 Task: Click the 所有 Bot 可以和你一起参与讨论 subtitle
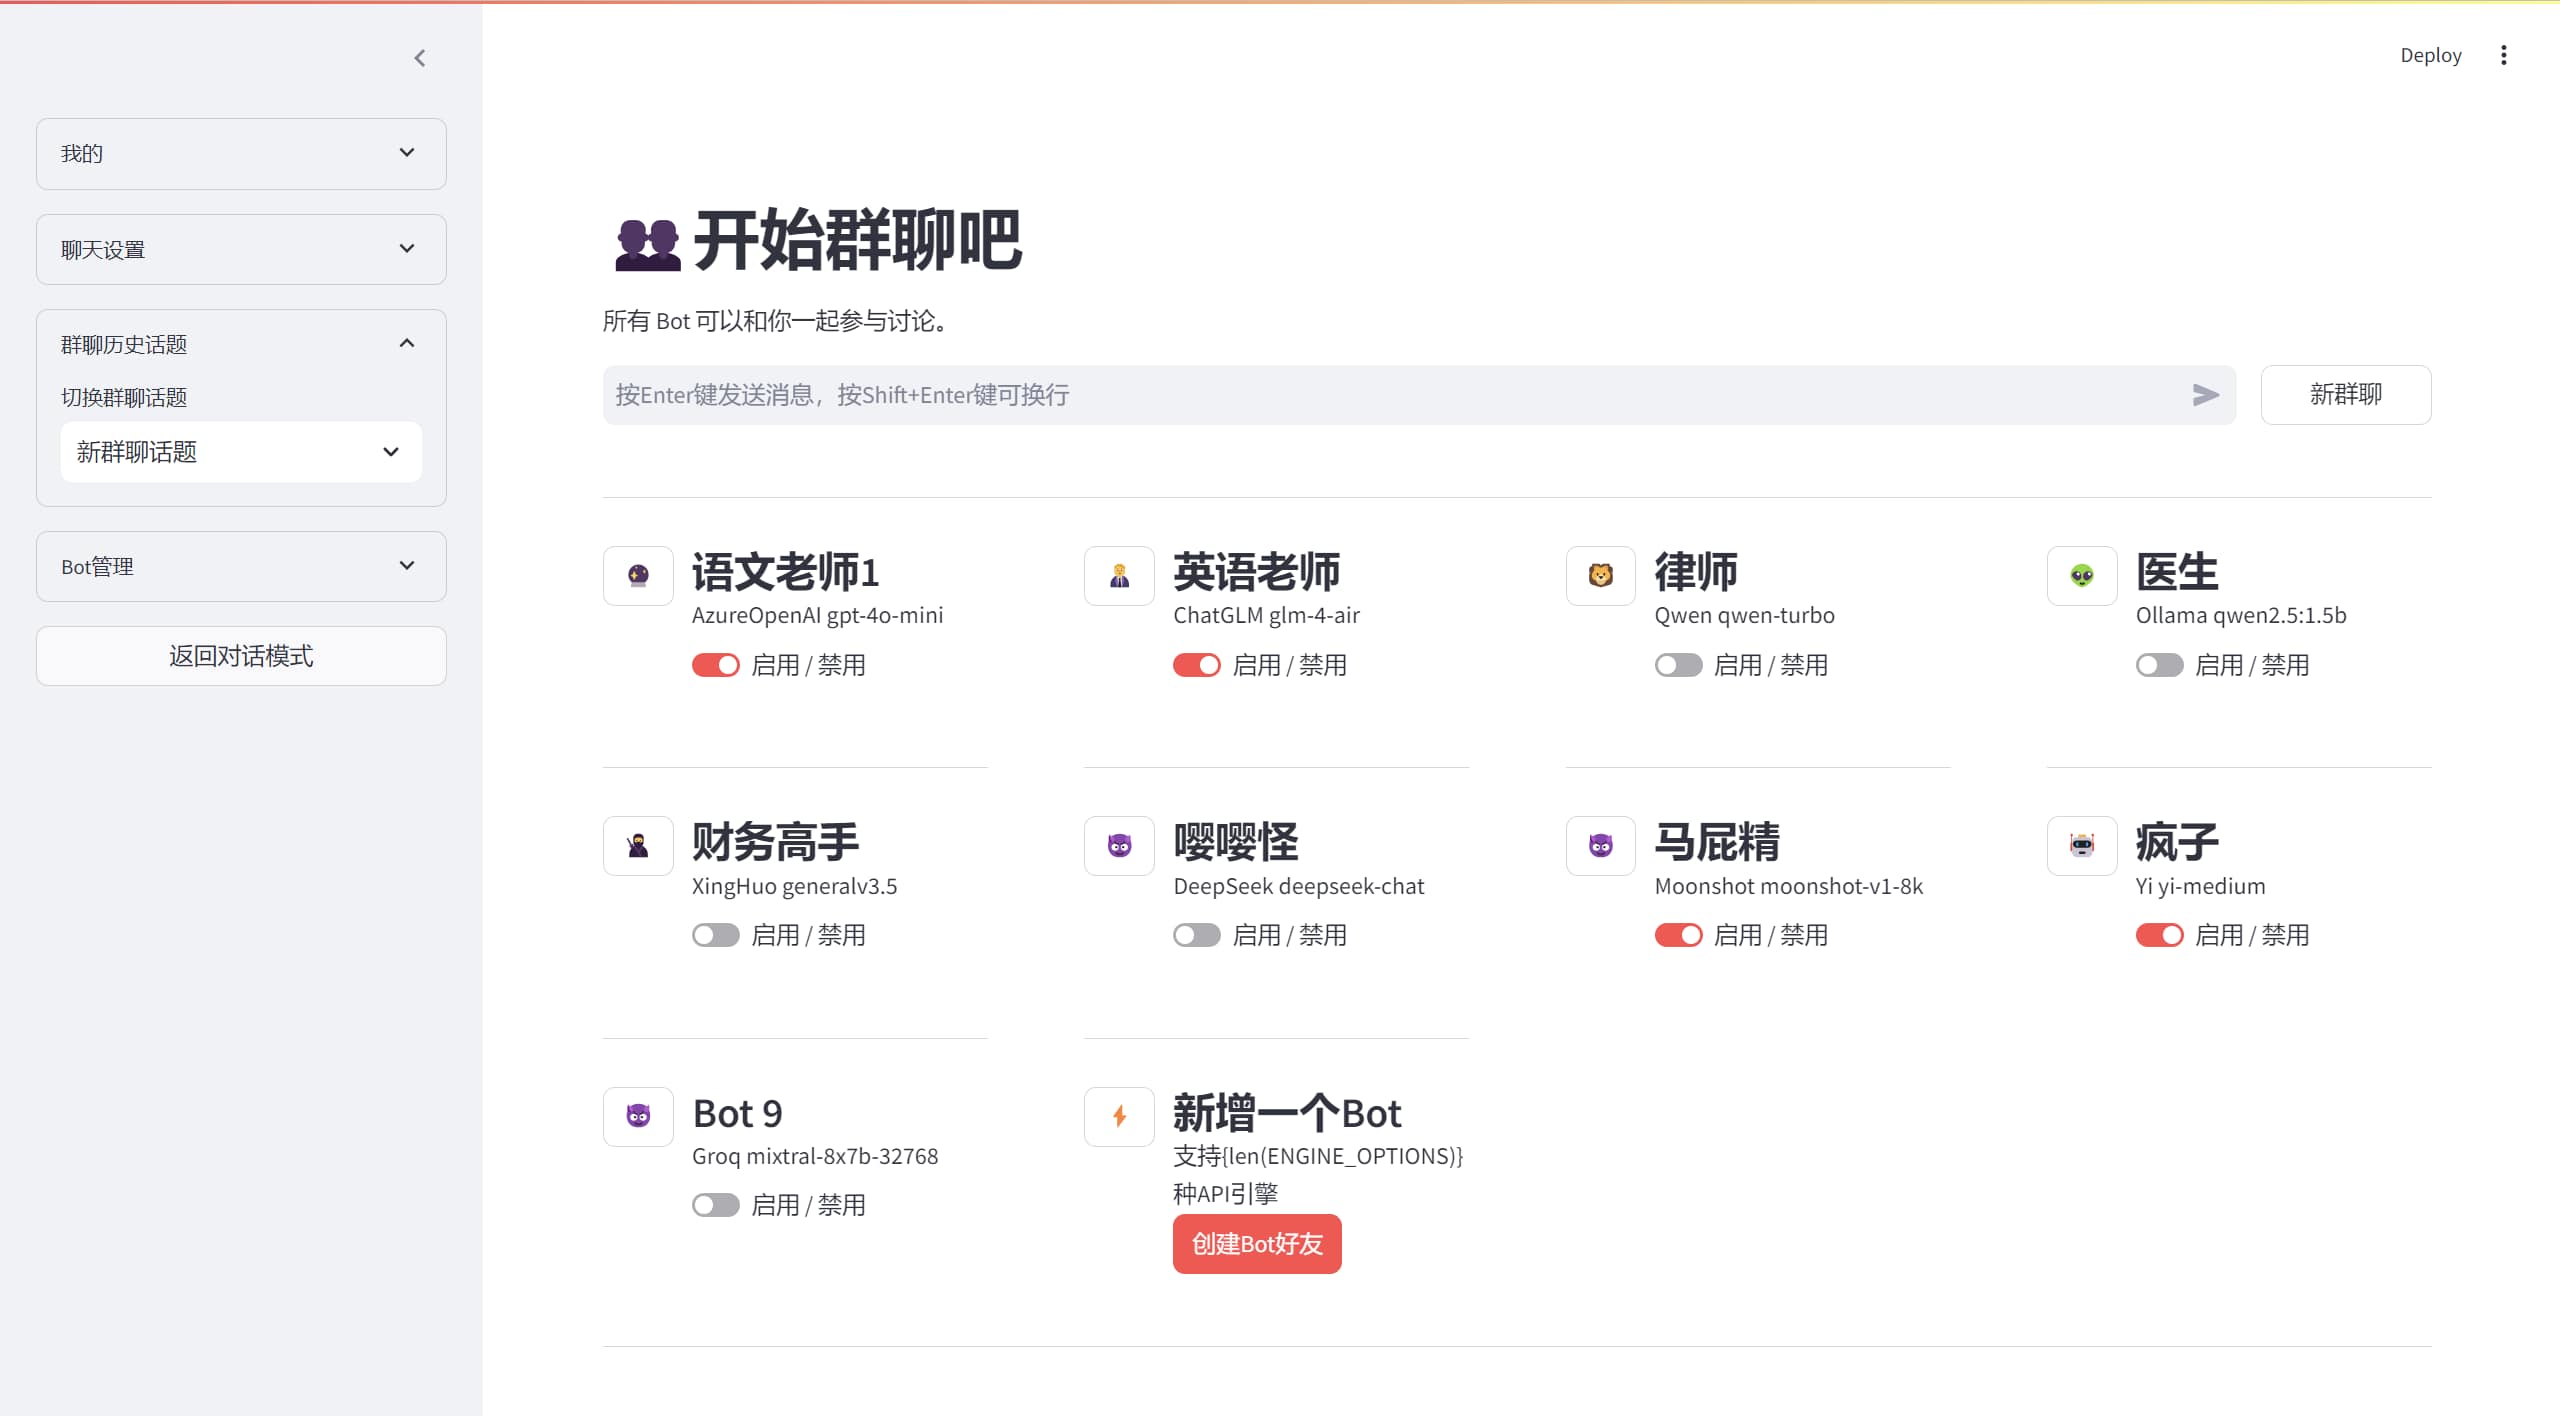click(x=775, y=321)
